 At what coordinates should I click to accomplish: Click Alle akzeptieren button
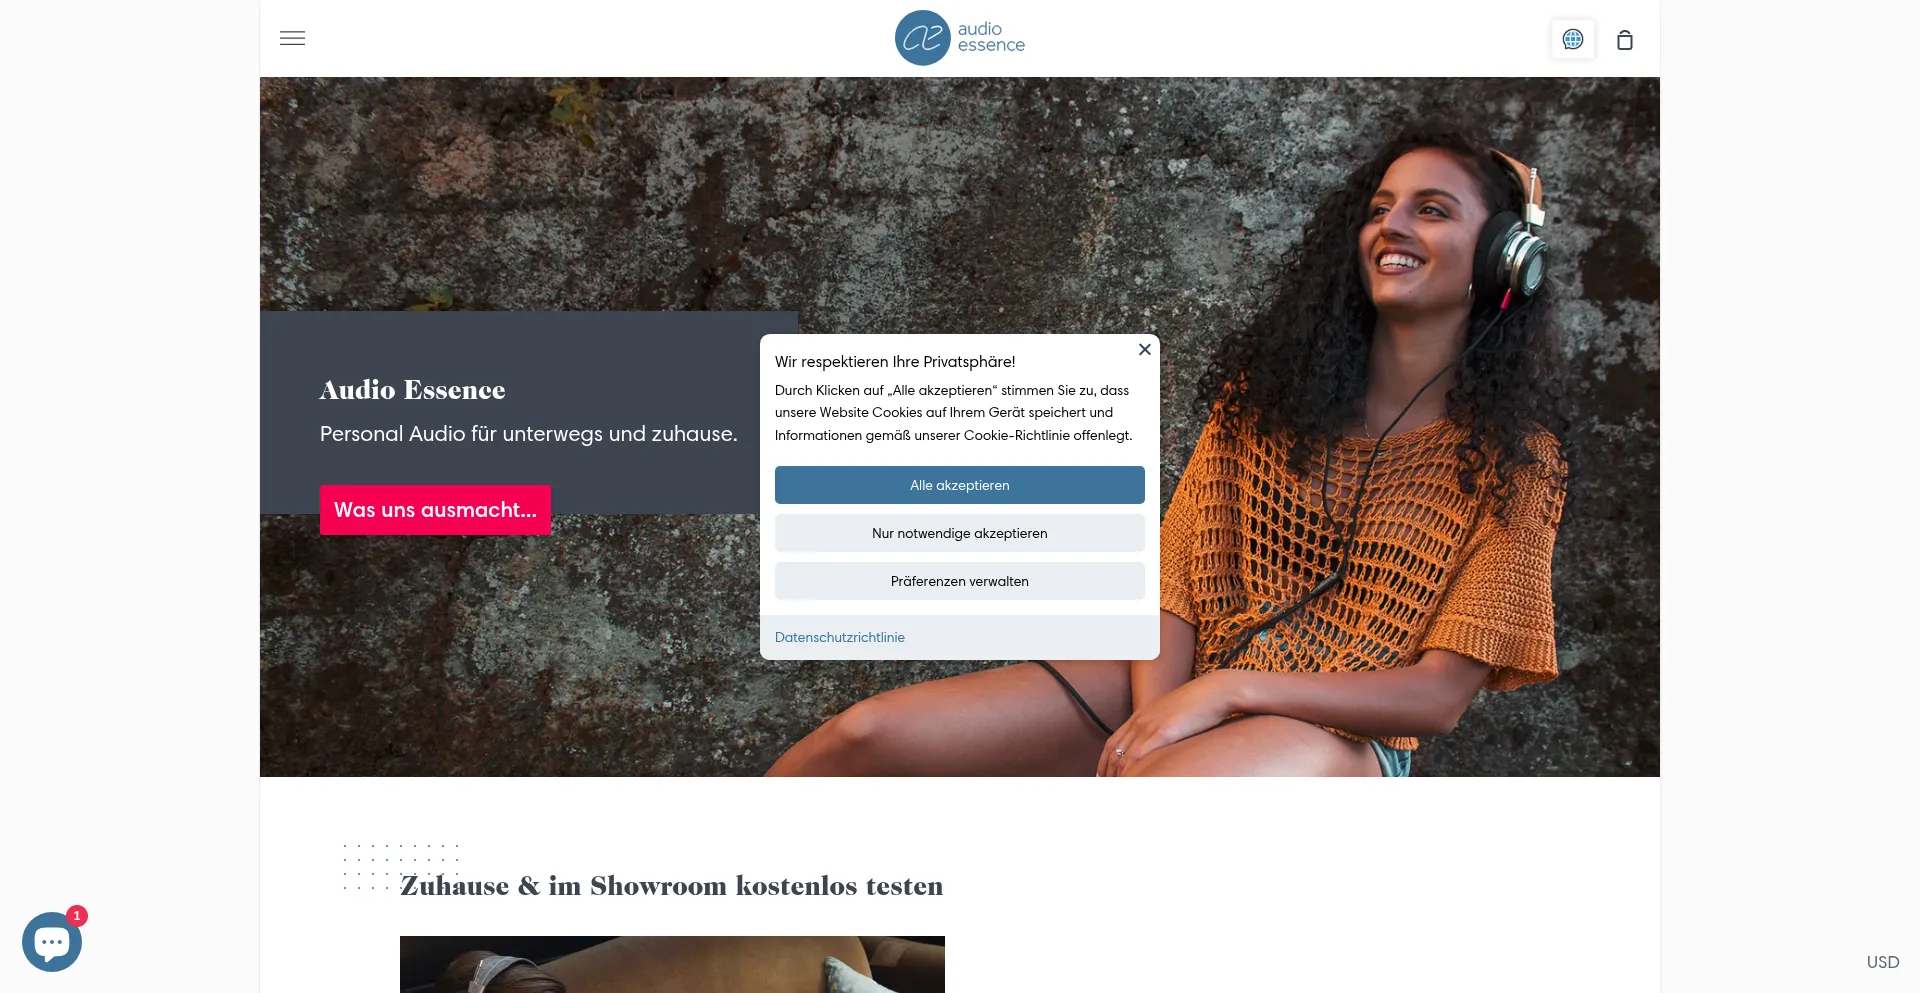(x=960, y=485)
